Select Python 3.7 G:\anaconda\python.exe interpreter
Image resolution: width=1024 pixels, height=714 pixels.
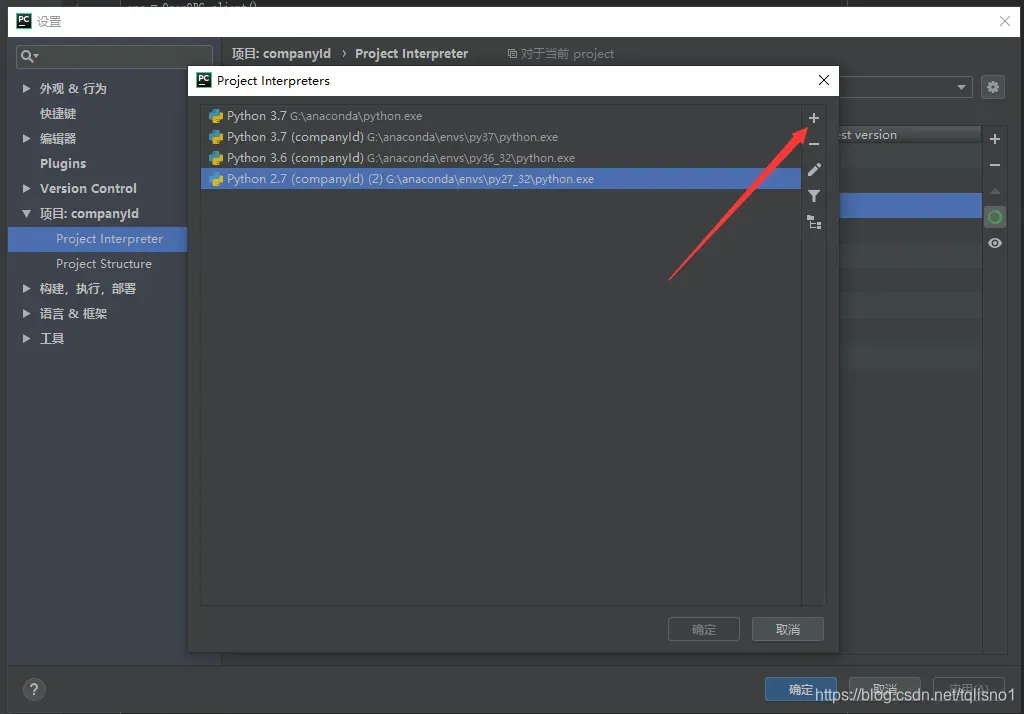pyautogui.click(x=501, y=116)
